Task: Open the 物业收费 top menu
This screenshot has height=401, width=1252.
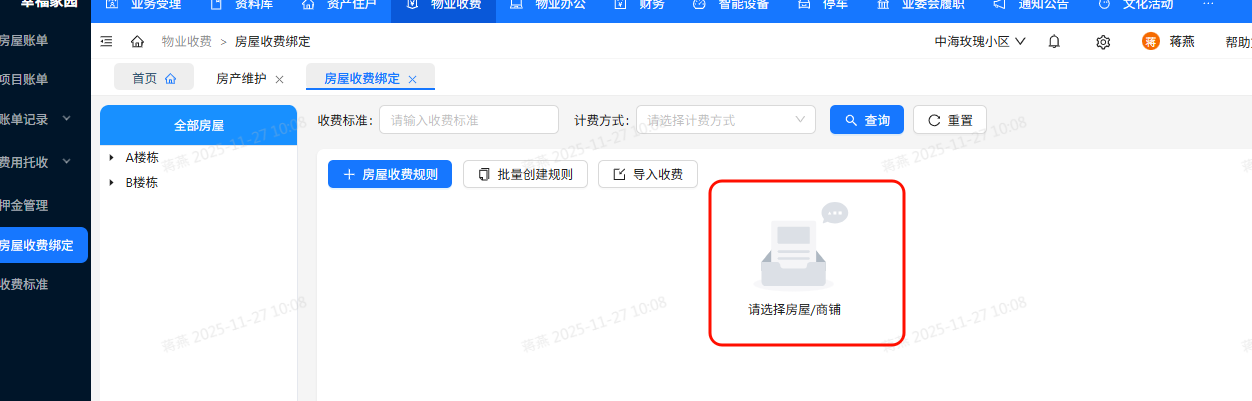Action: tap(444, 5)
